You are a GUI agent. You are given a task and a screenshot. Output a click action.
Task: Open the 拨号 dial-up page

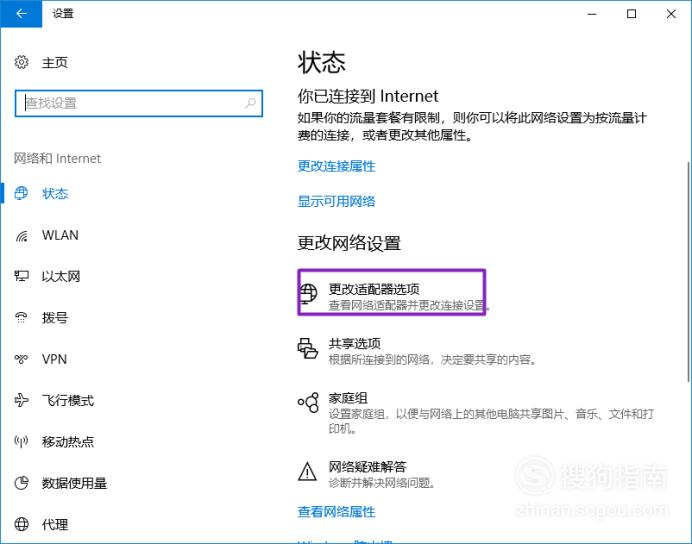click(x=55, y=318)
